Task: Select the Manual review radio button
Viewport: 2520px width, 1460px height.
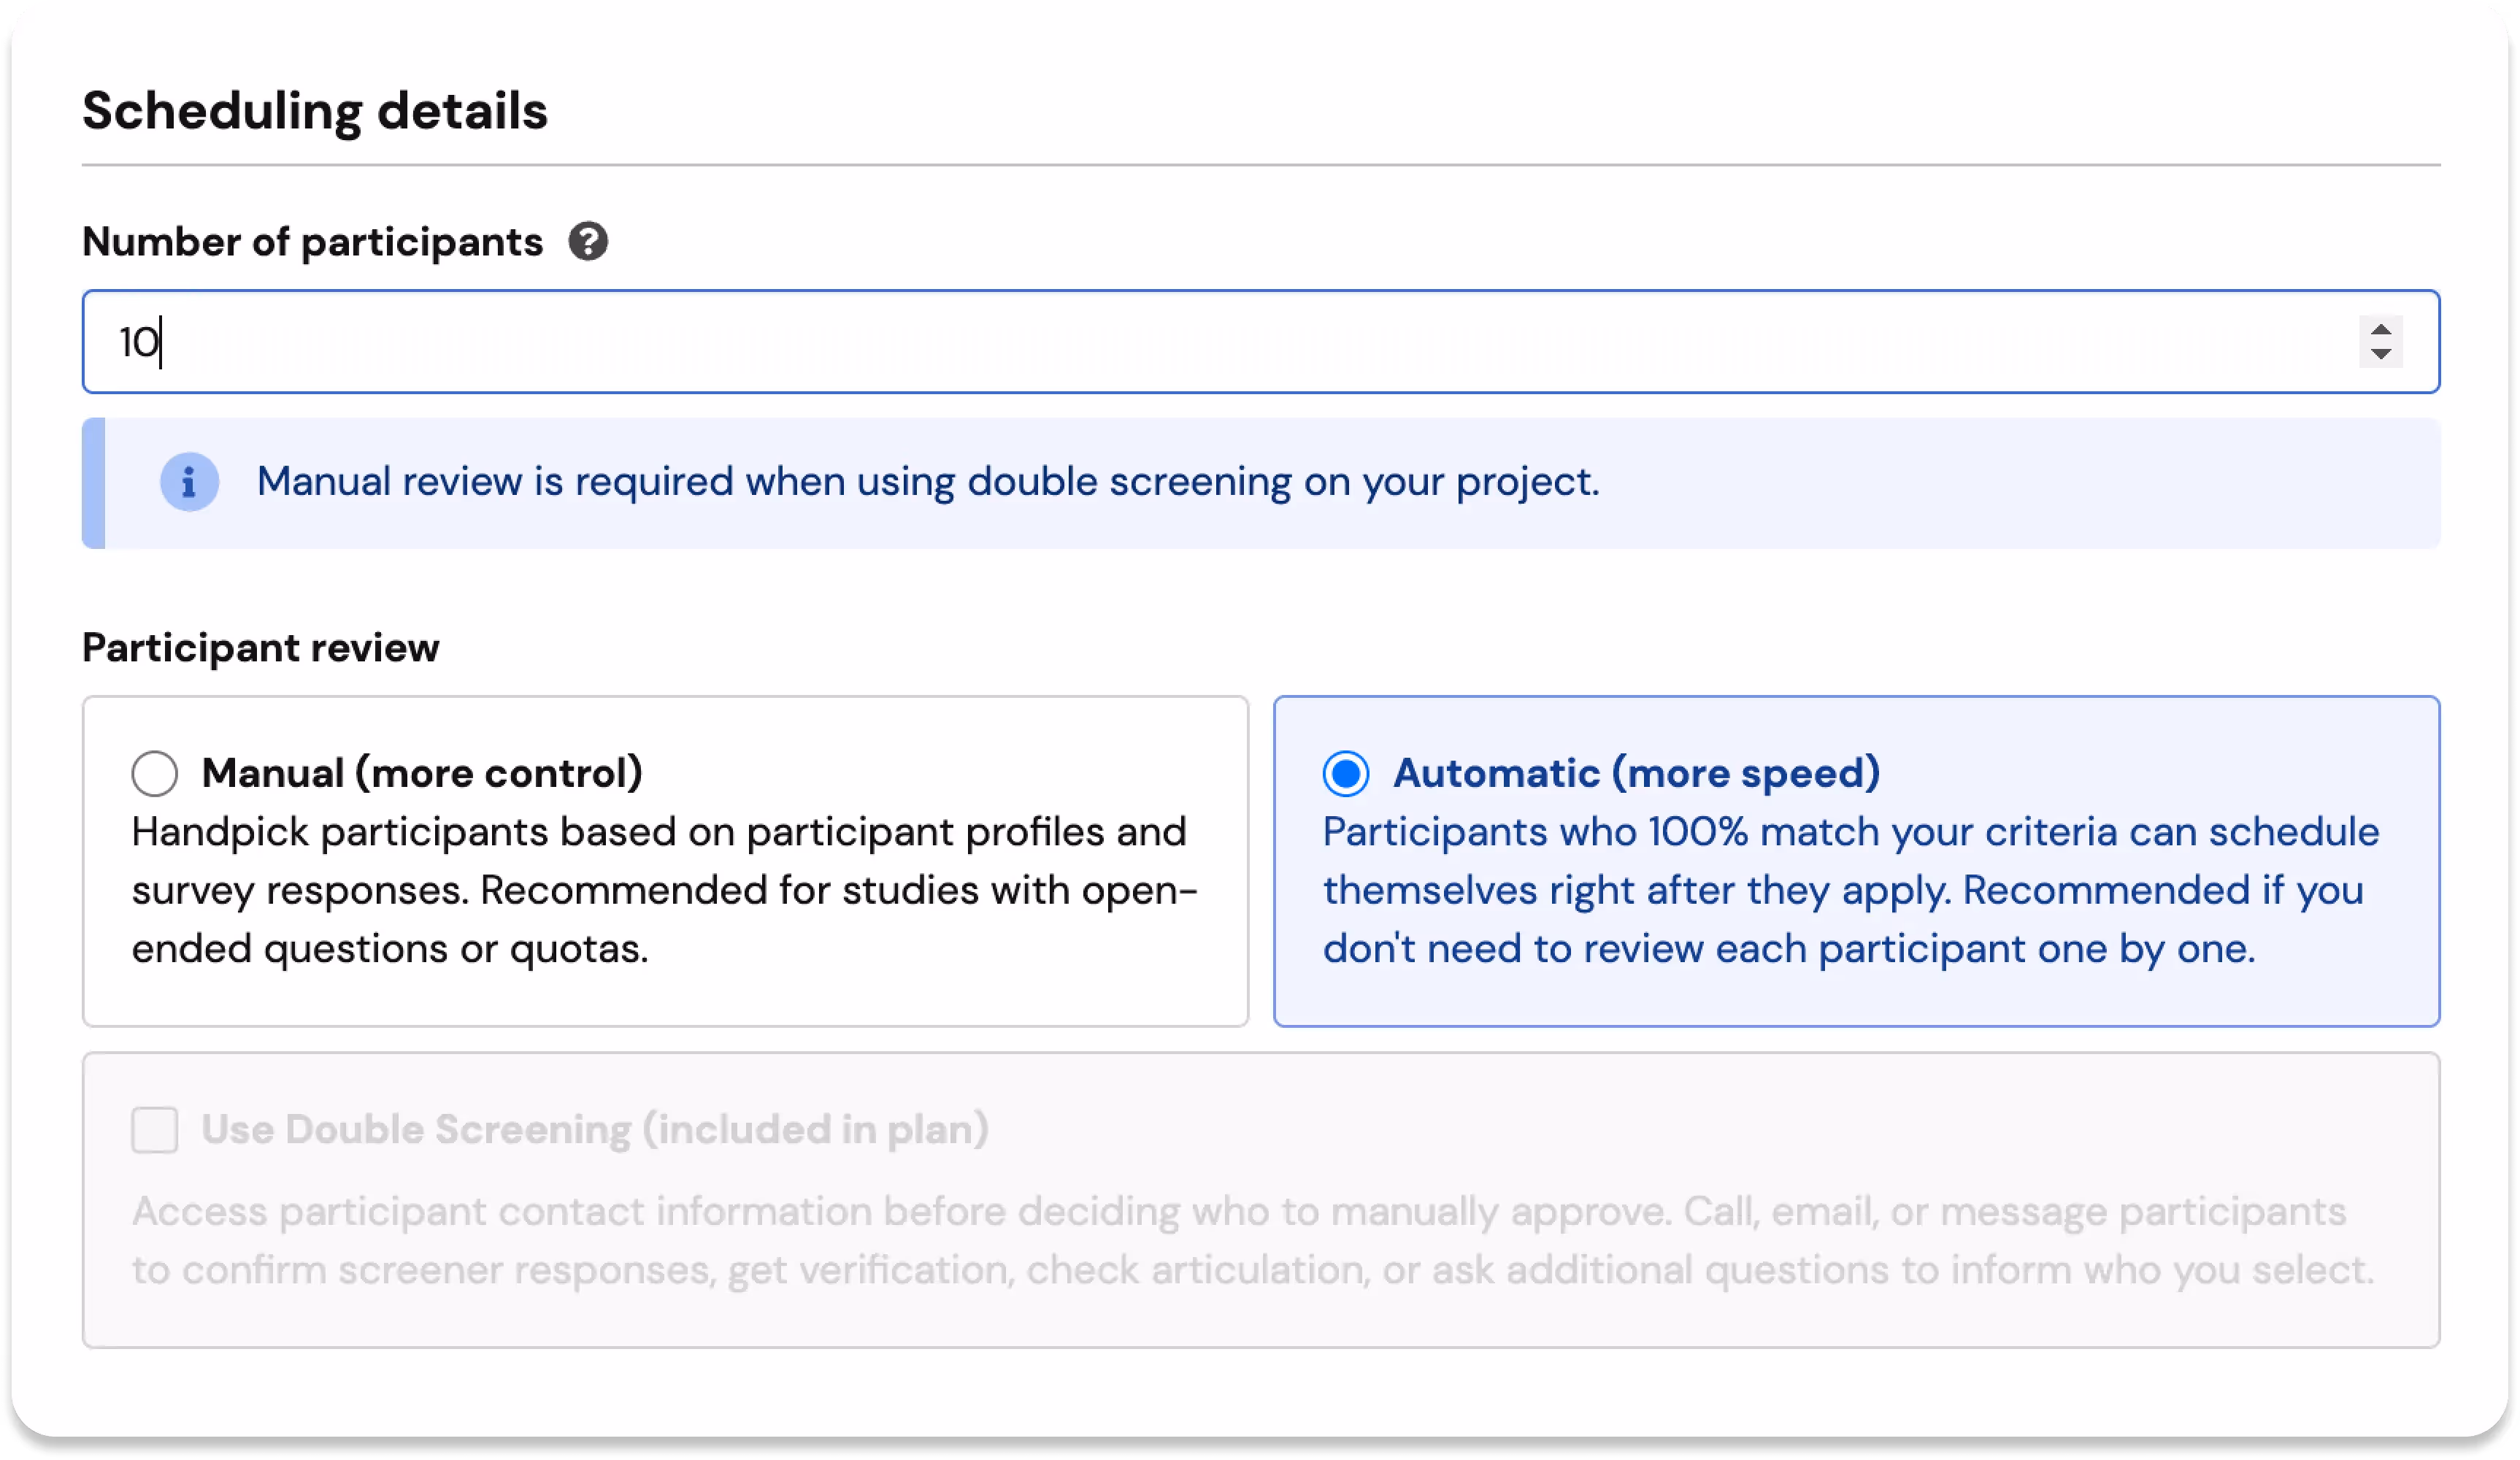Action: click(x=155, y=773)
